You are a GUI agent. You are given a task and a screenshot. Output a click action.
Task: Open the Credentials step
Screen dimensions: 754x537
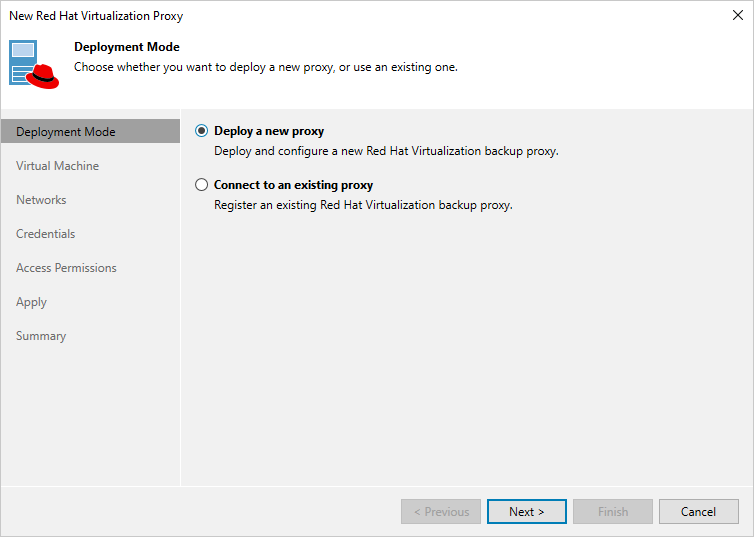[46, 234]
